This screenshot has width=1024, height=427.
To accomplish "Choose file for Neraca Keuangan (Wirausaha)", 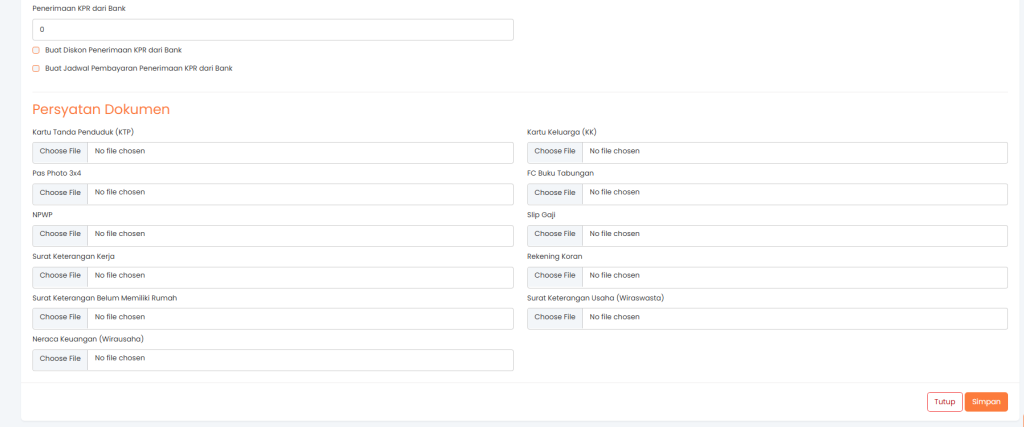I will (x=60, y=358).
